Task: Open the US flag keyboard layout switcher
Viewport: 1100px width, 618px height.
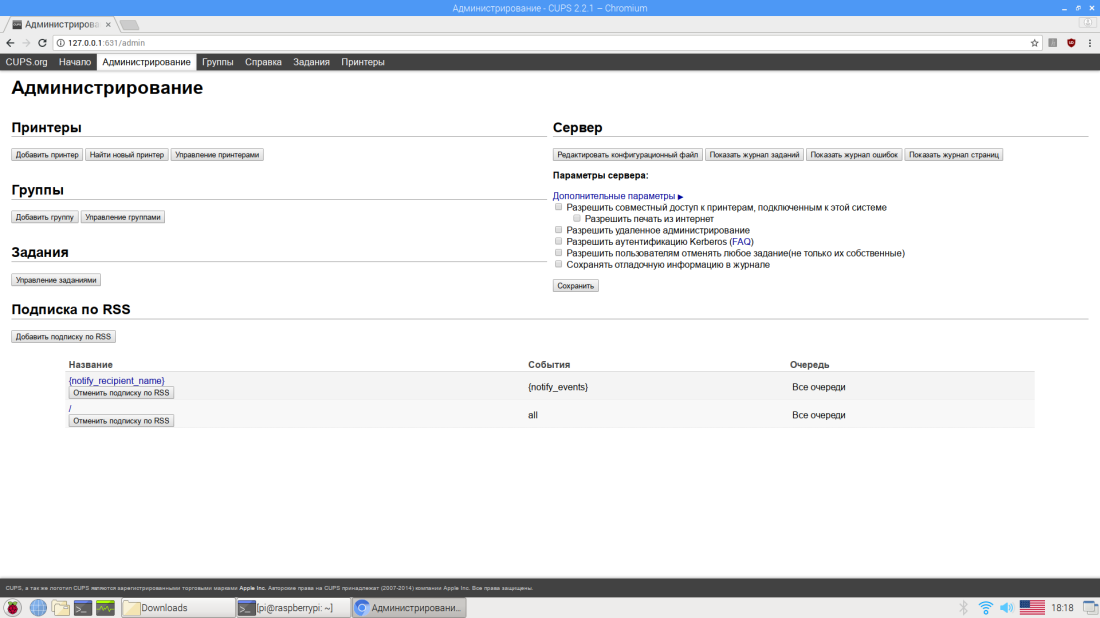Action: click(1032, 608)
